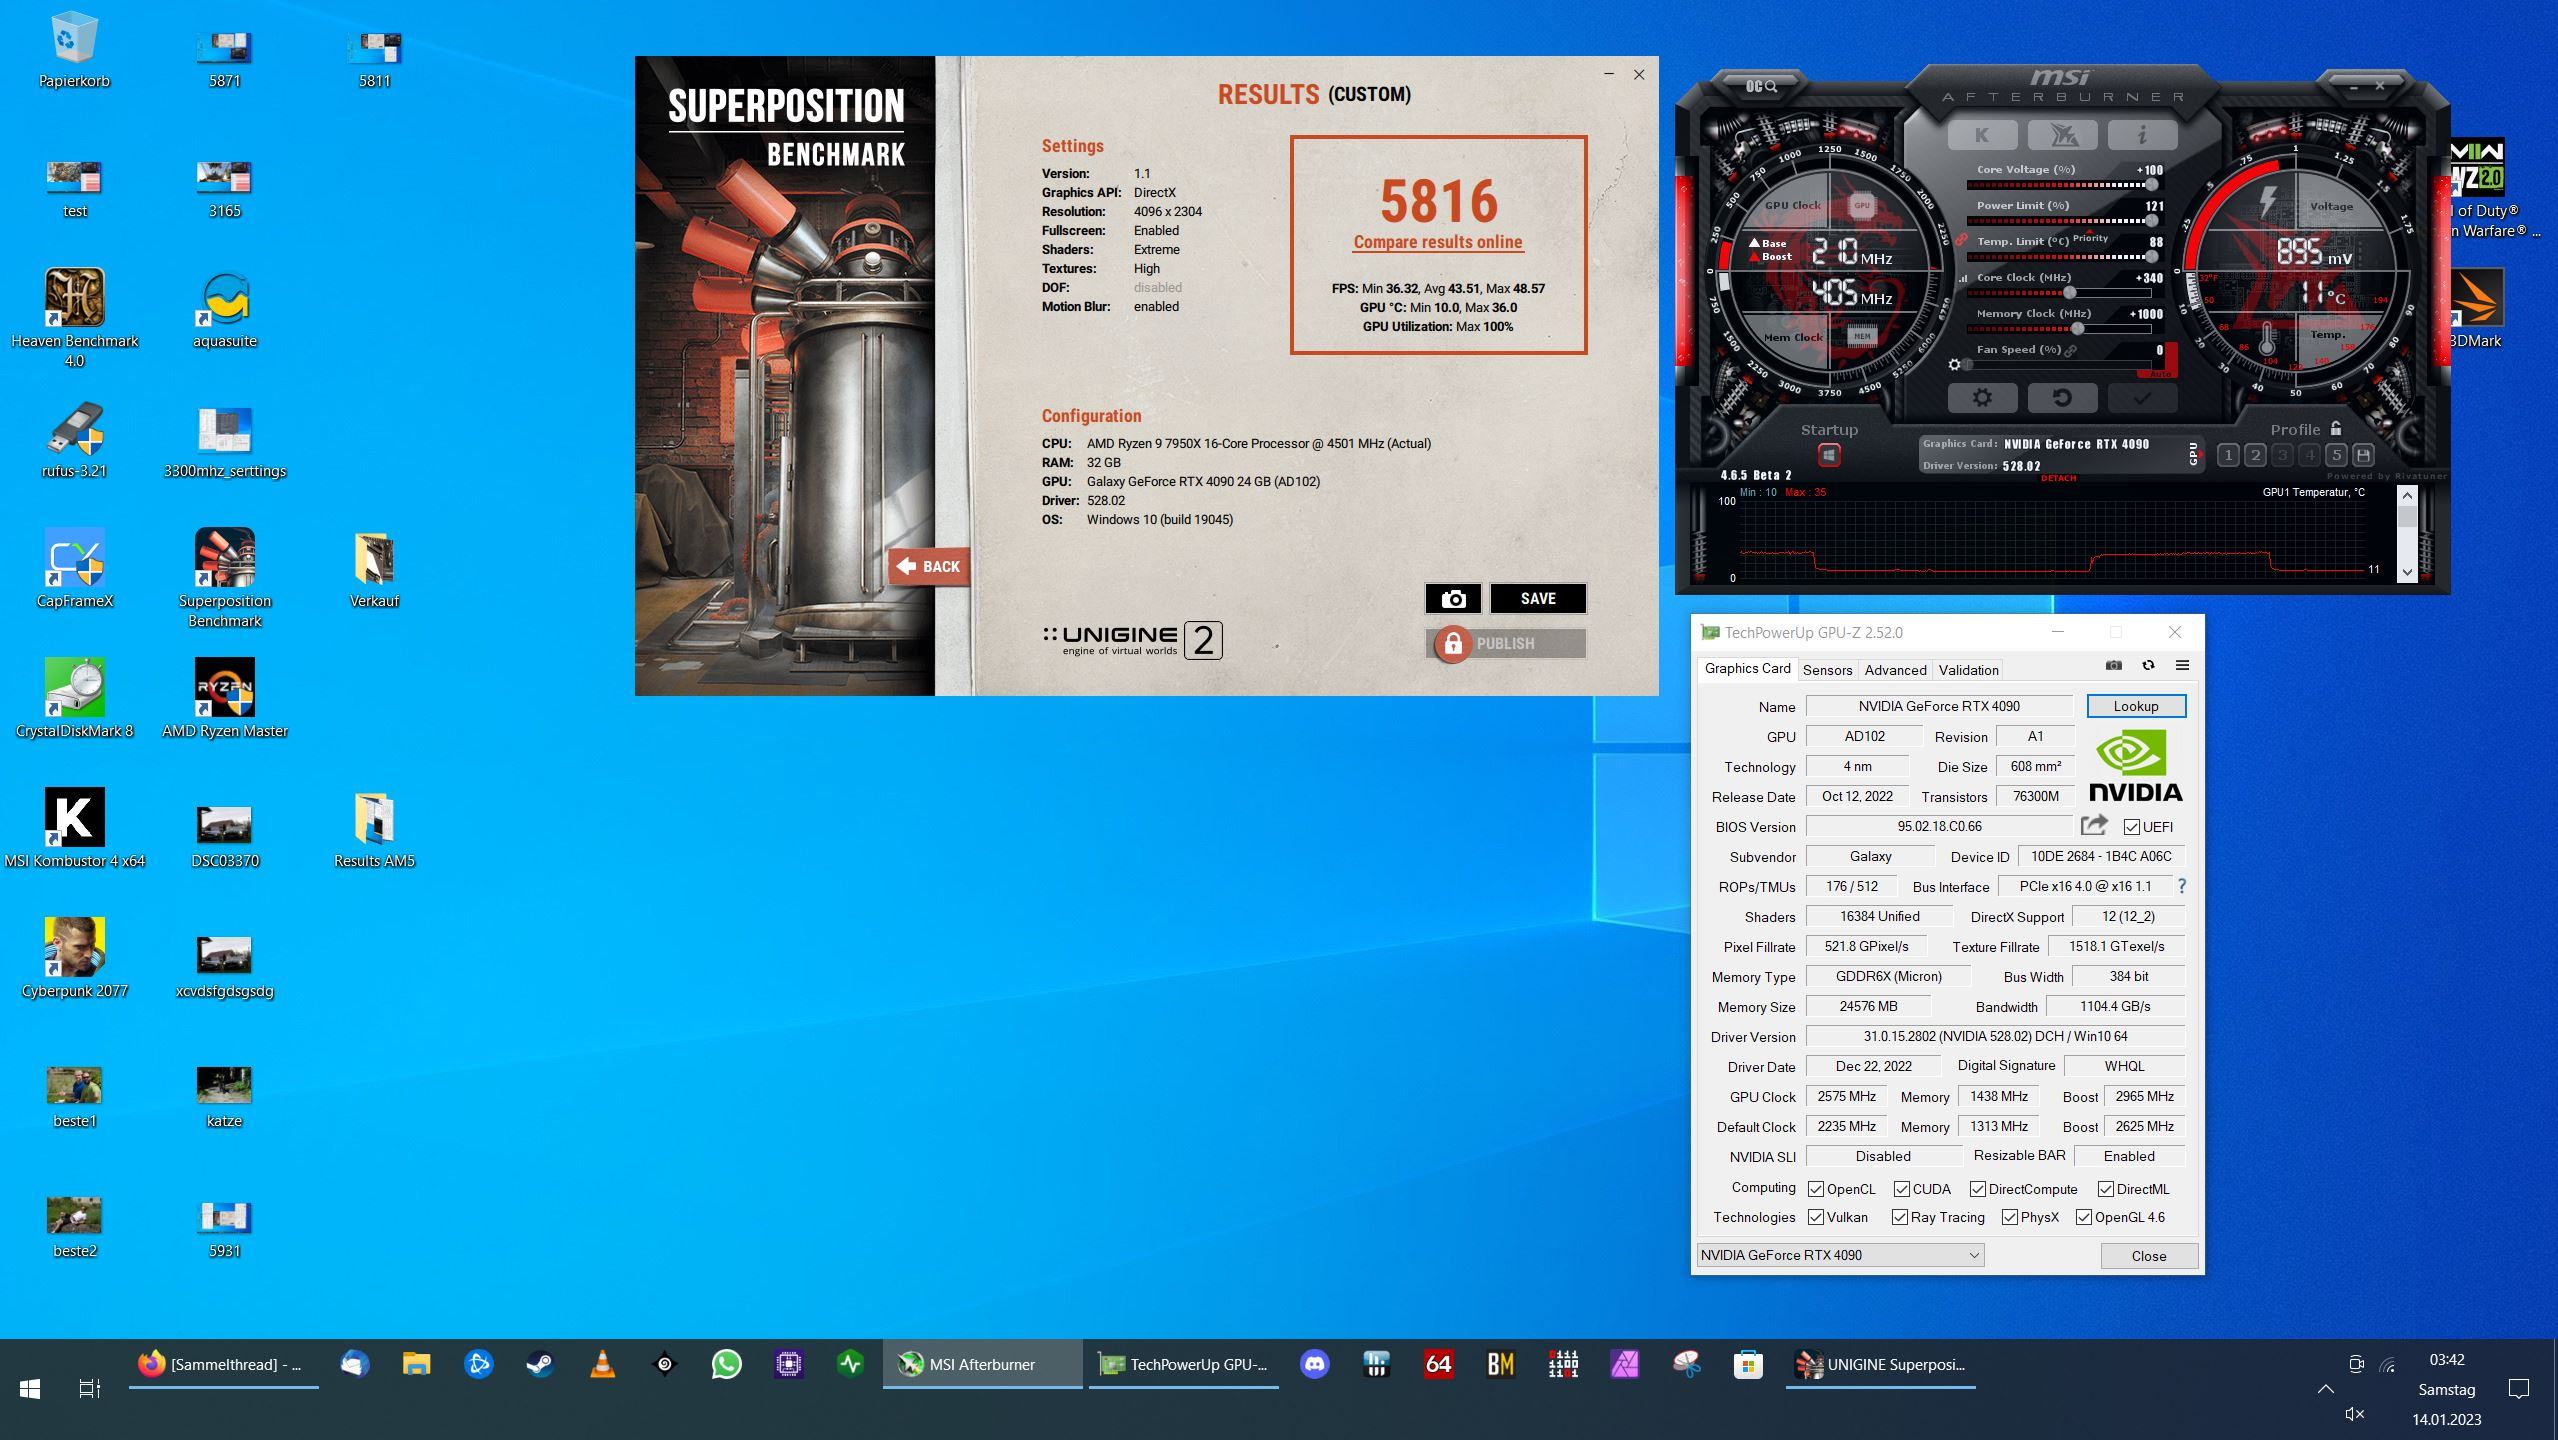Click GPU-Z BIOS export share icon
The width and height of the screenshot is (2558, 1440).
coord(2094,825)
